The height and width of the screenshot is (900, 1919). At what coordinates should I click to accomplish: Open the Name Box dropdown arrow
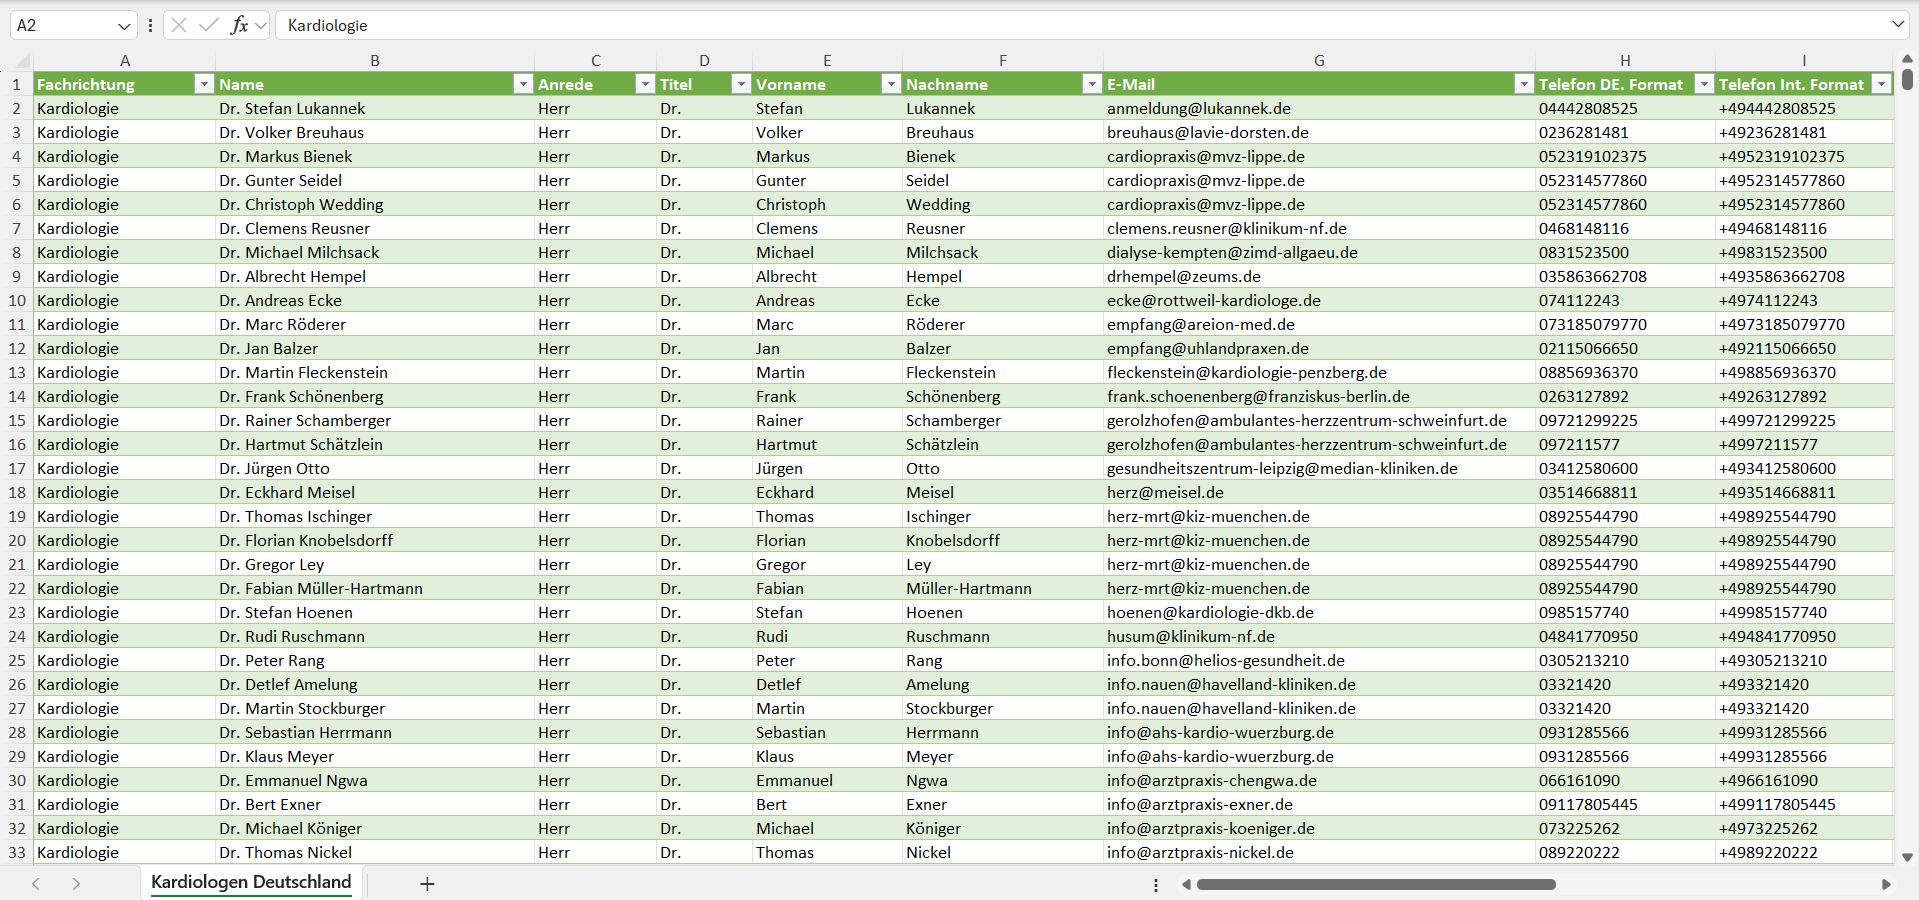(124, 25)
